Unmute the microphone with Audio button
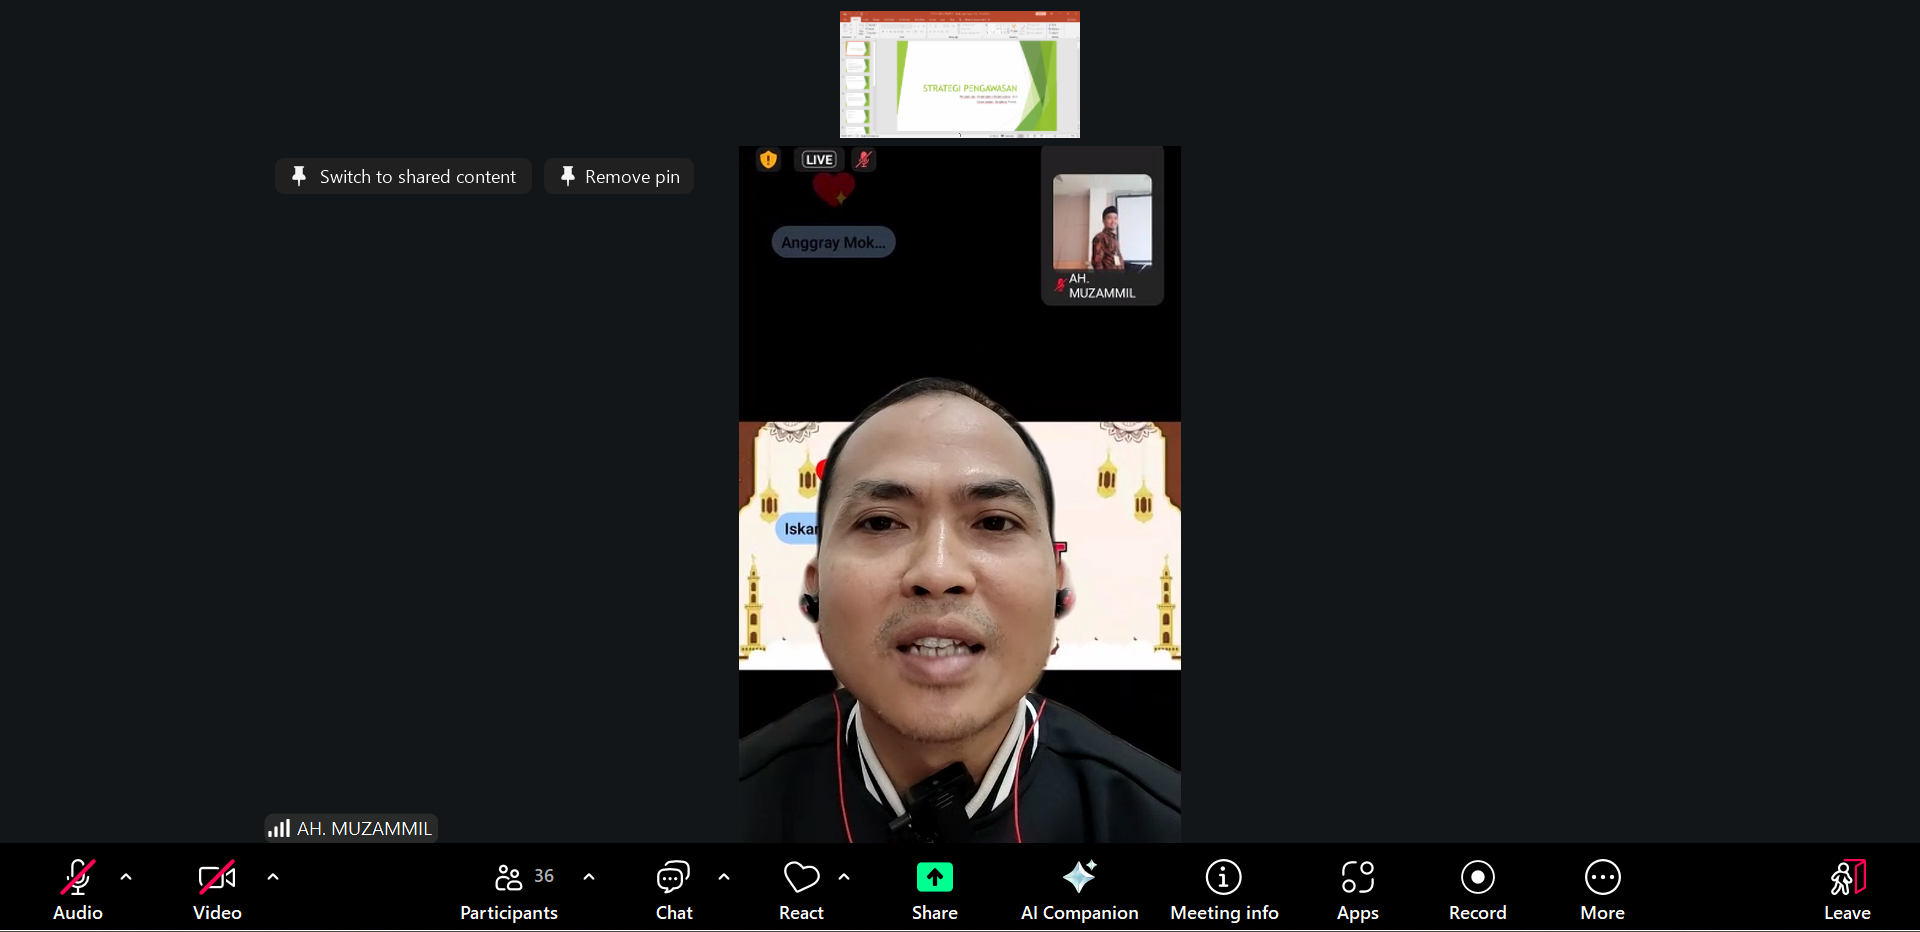This screenshot has height=932, width=1920. pyautogui.click(x=77, y=888)
